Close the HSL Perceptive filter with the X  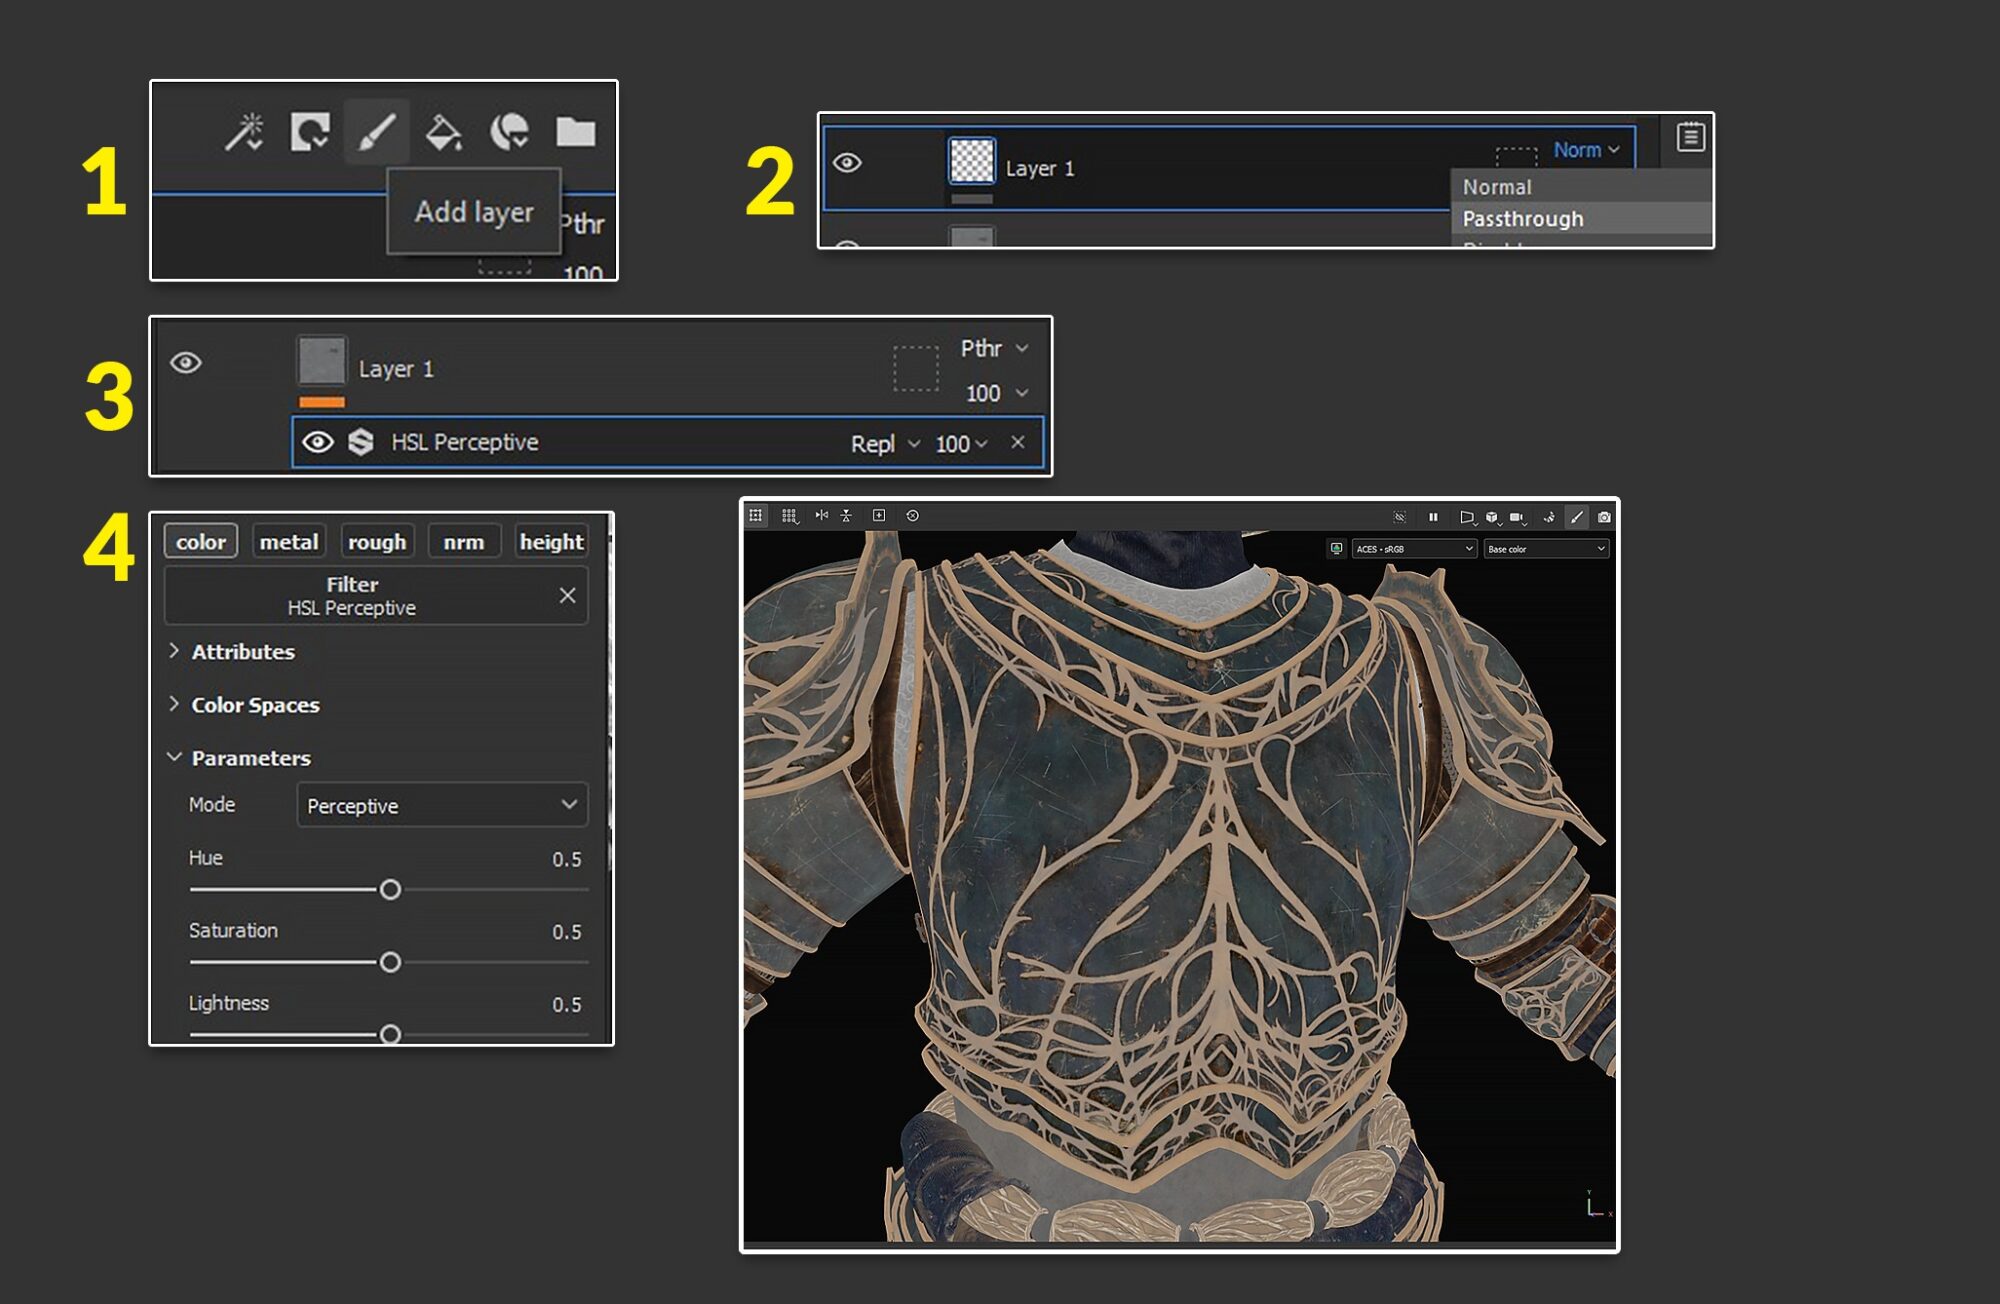568,596
